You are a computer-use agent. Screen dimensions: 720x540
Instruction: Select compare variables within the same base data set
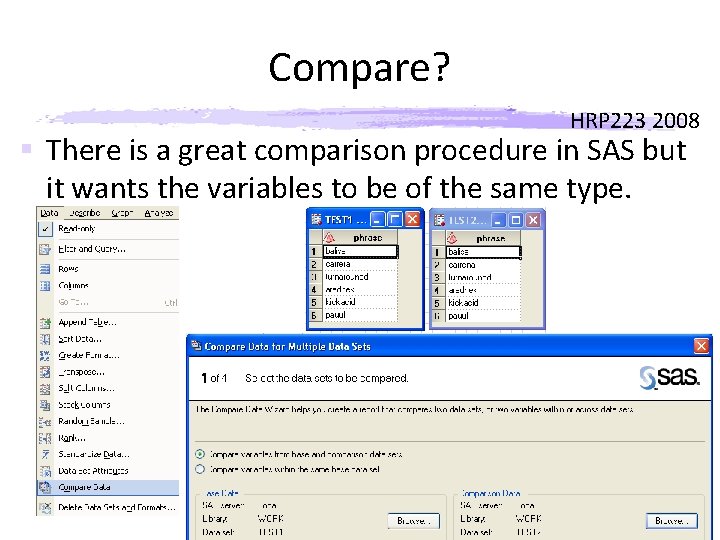click(x=200, y=469)
